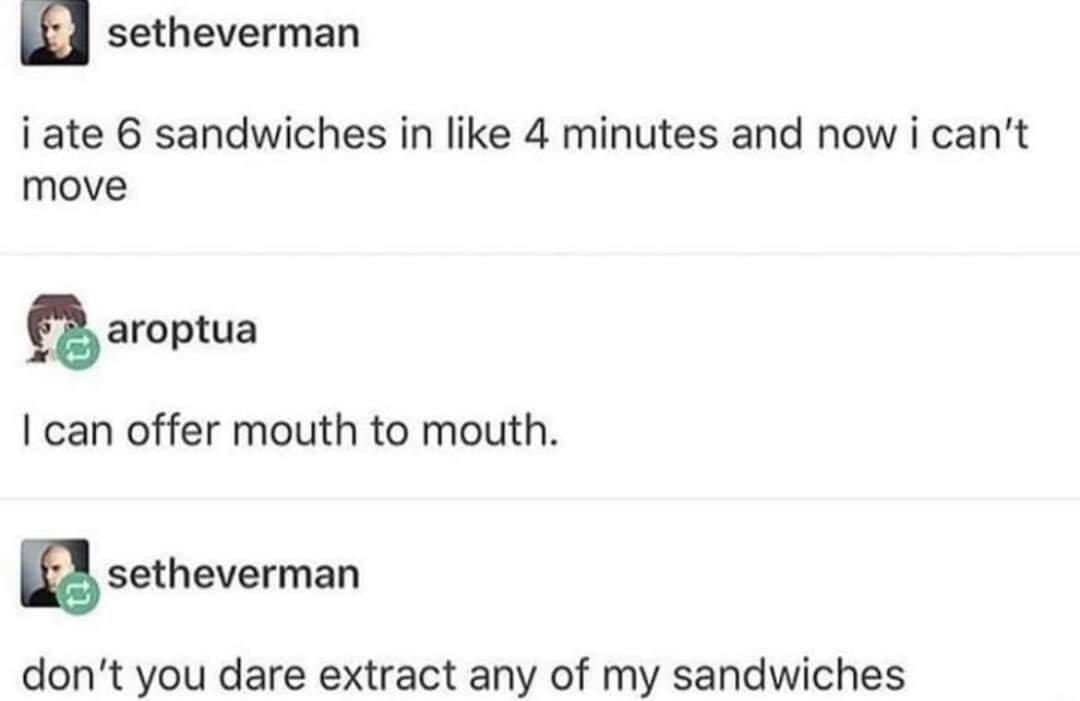This screenshot has height=701, width=1080.
Task: Click the setheverman username in the last reply
Action: [x=232, y=574]
